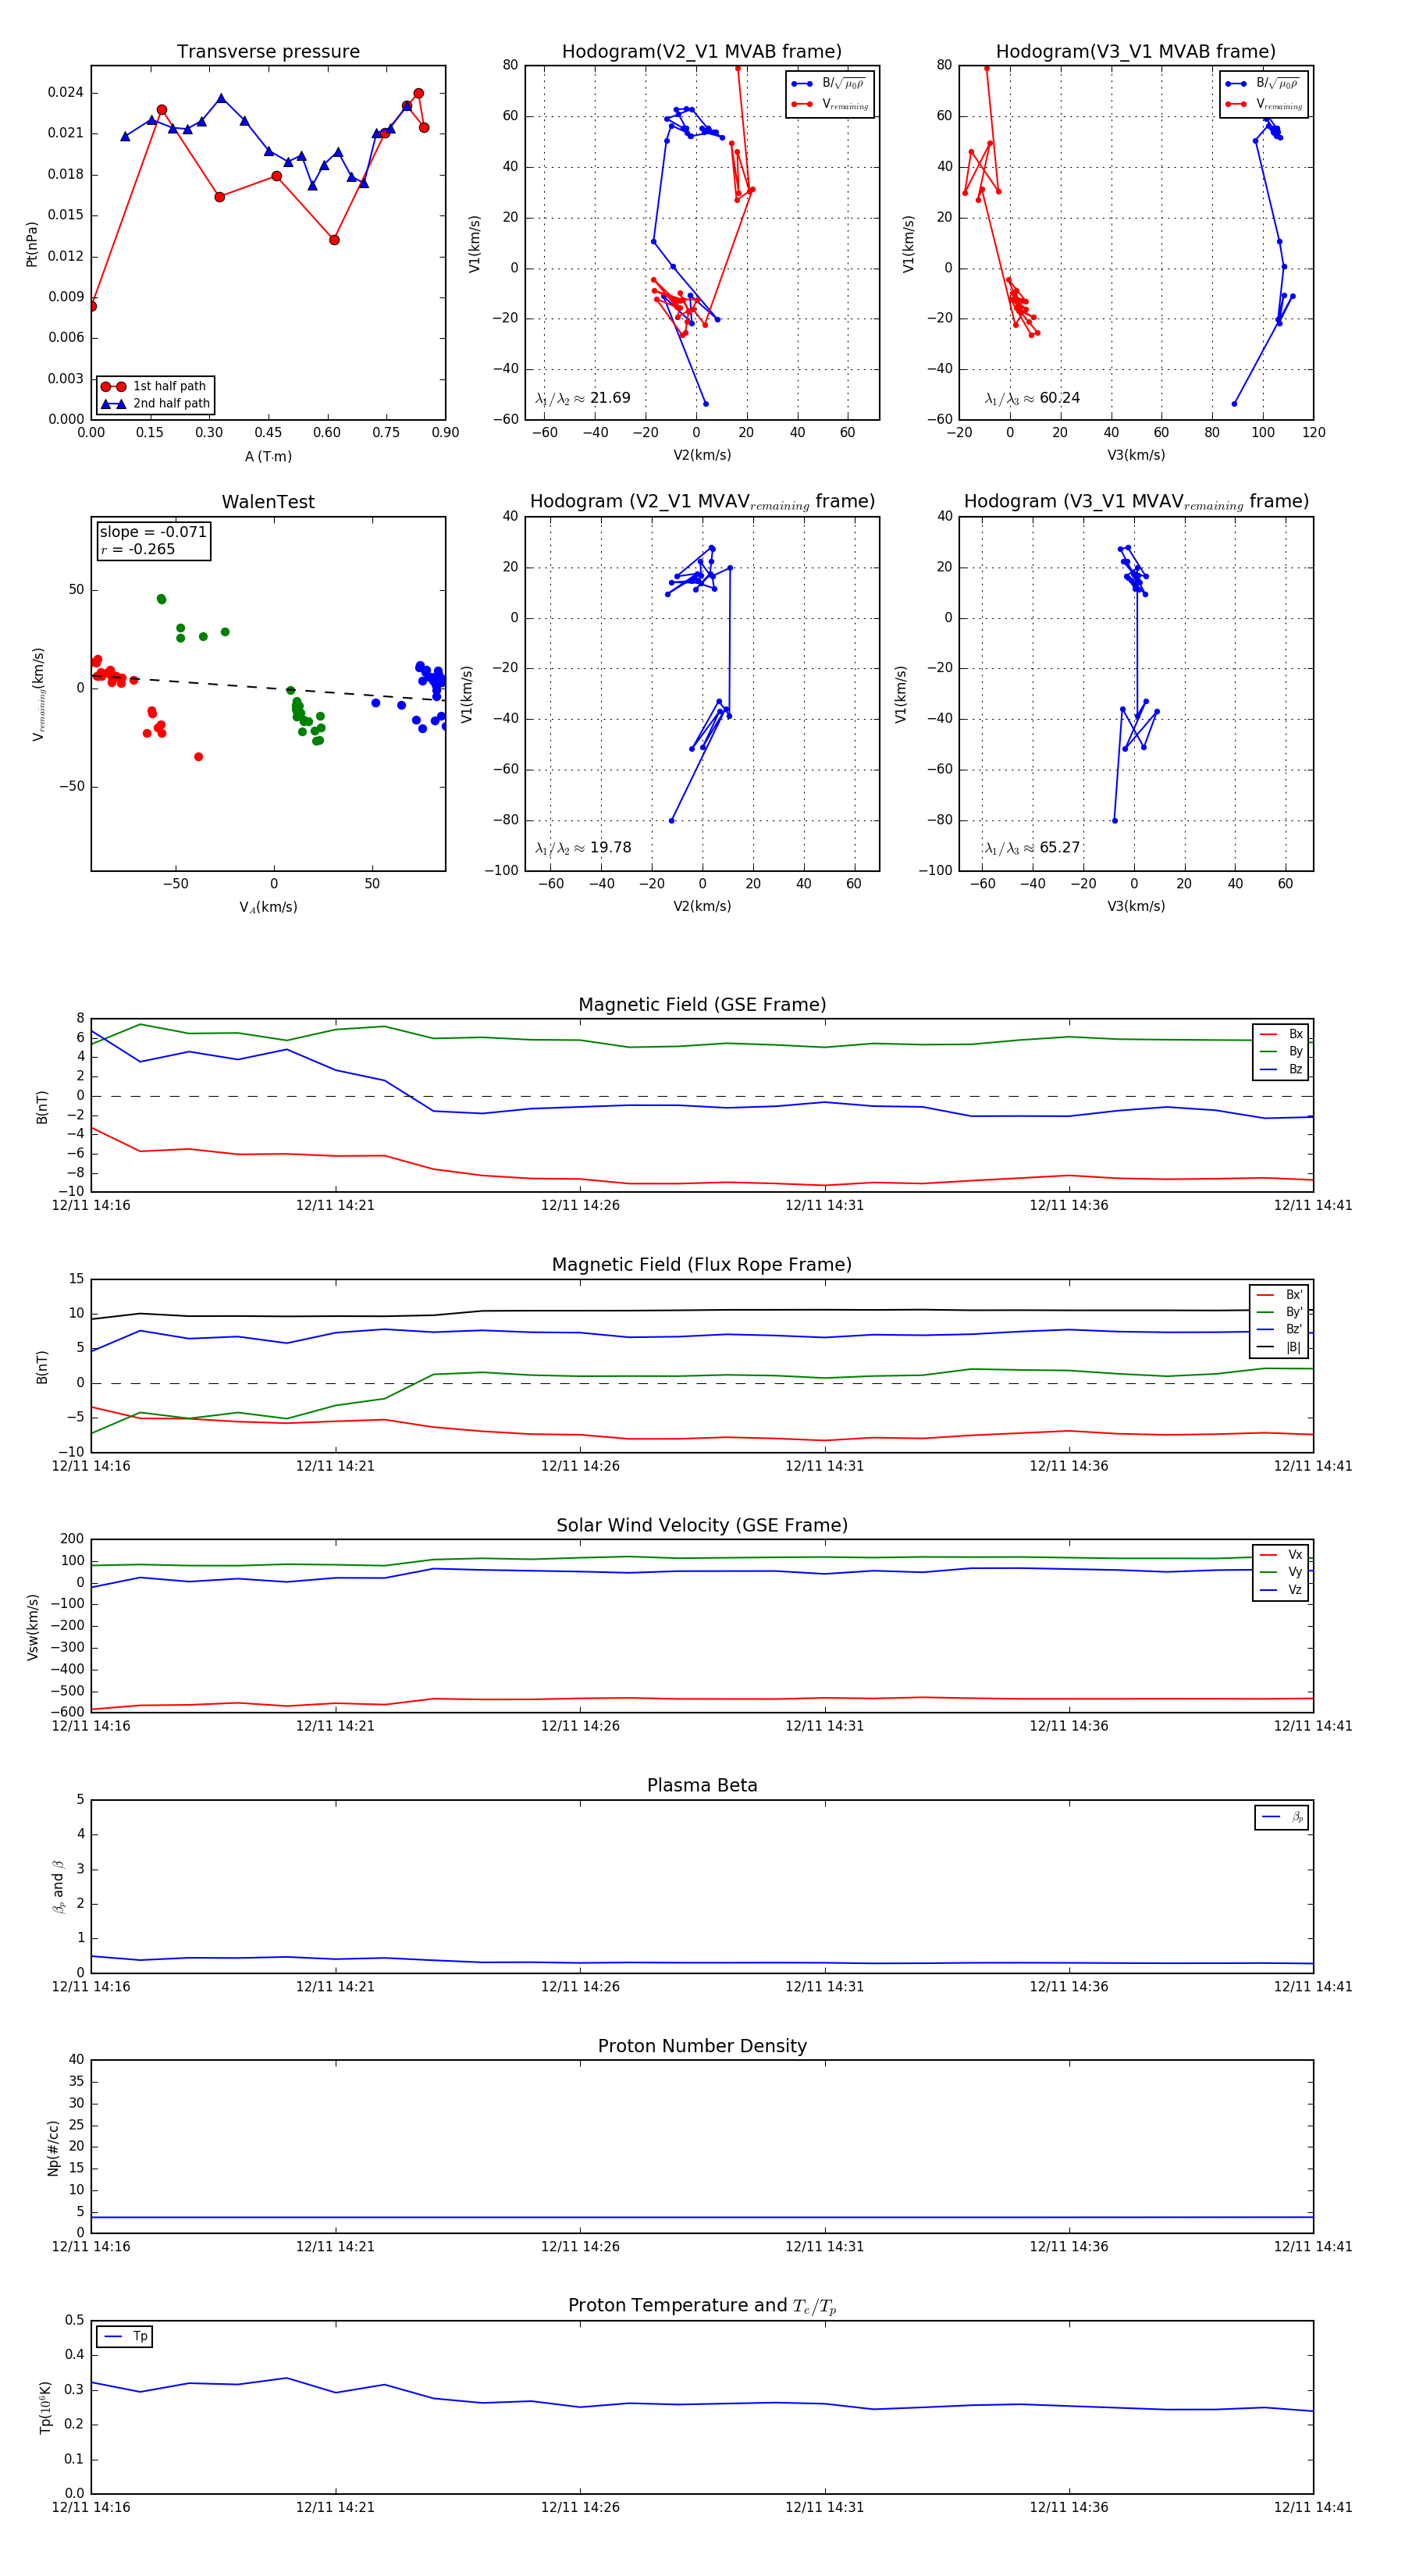Select the 'r = -0.265' annotation
This screenshot has height=2576, width=1405.
pyautogui.click(x=137, y=550)
